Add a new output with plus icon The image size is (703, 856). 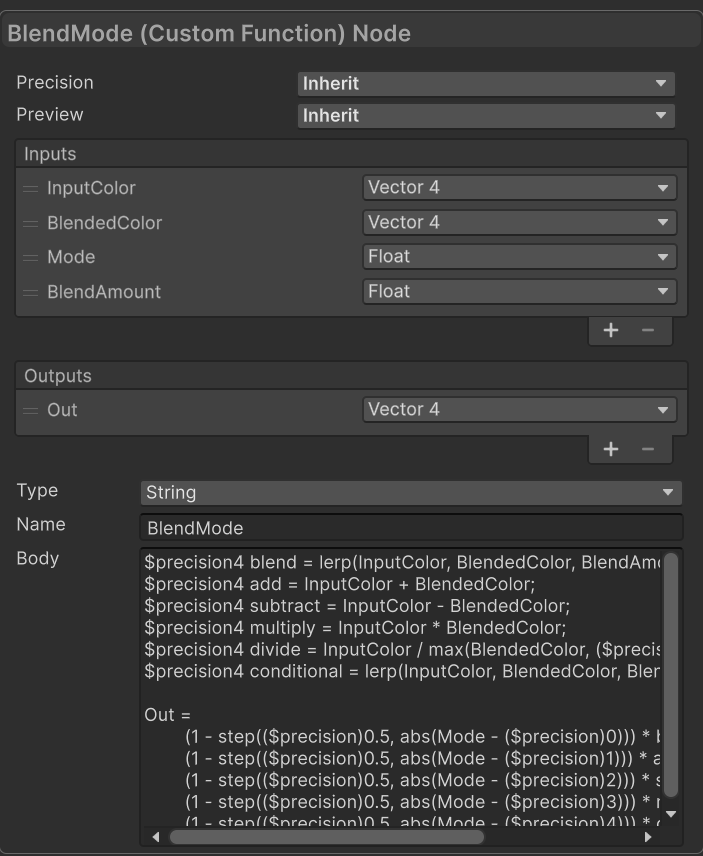pos(611,449)
